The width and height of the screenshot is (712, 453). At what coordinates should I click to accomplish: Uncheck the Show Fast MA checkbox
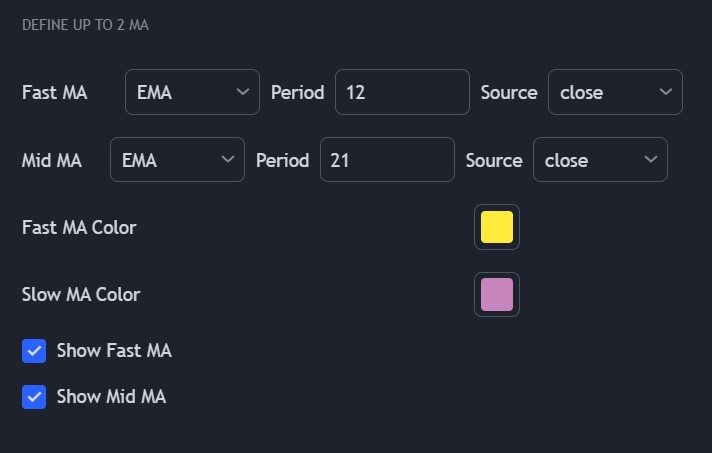coord(34,351)
